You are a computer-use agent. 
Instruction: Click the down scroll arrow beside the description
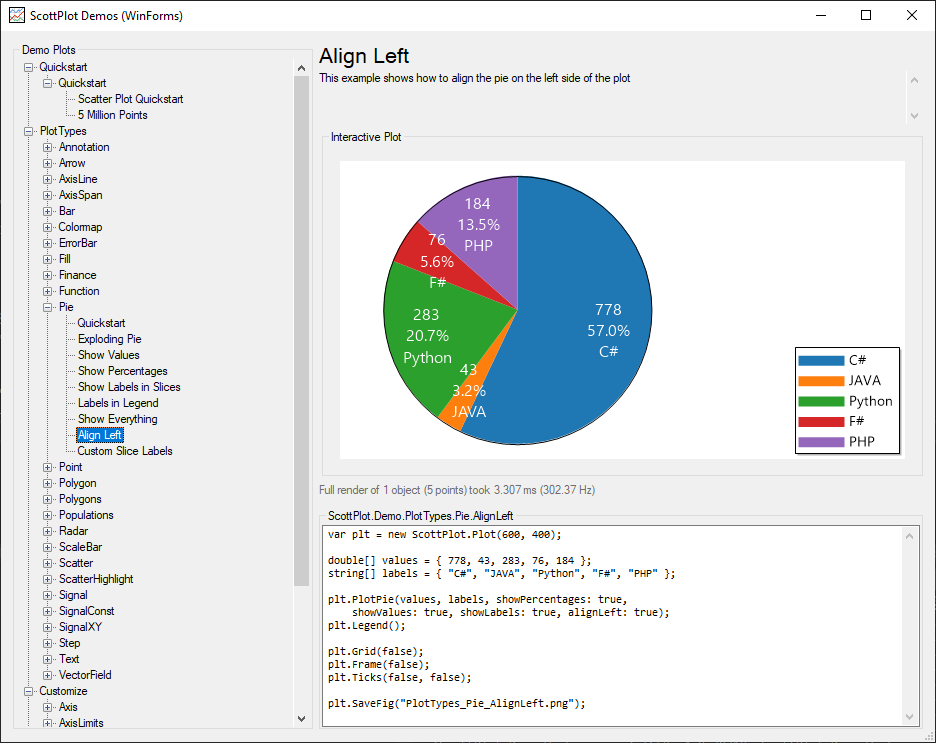[913, 114]
